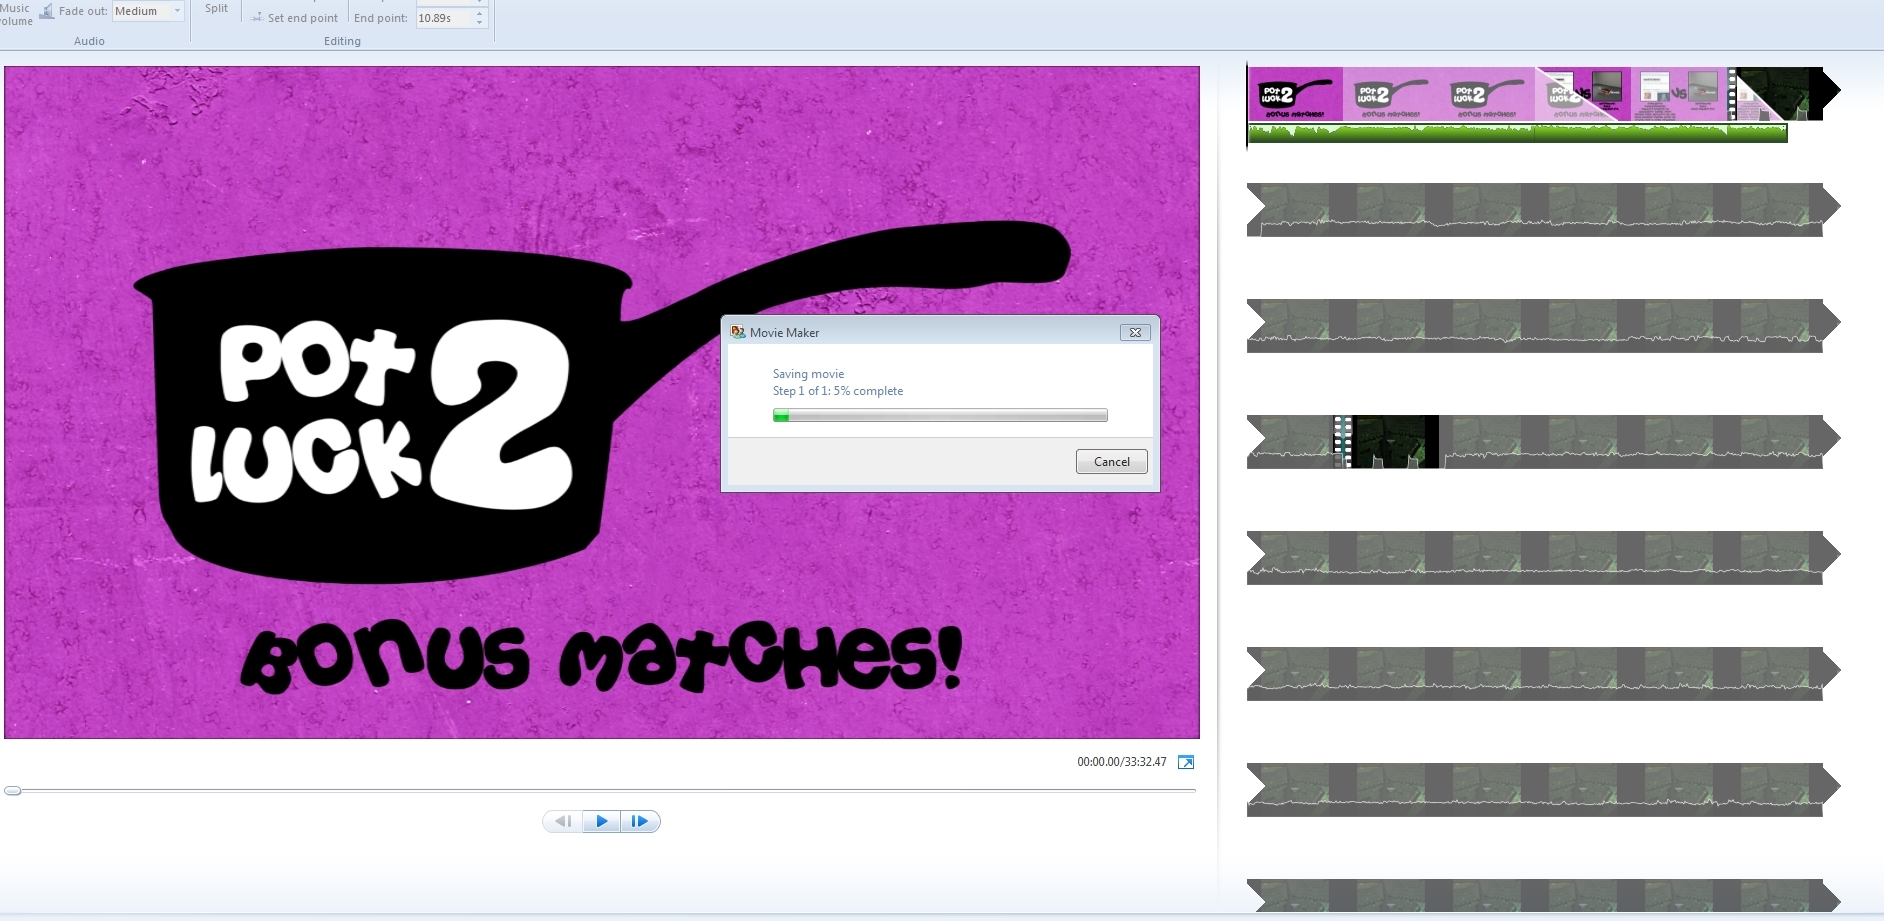1884x921 pixels.
Task: Click the Audio group label
Action: 89,41
